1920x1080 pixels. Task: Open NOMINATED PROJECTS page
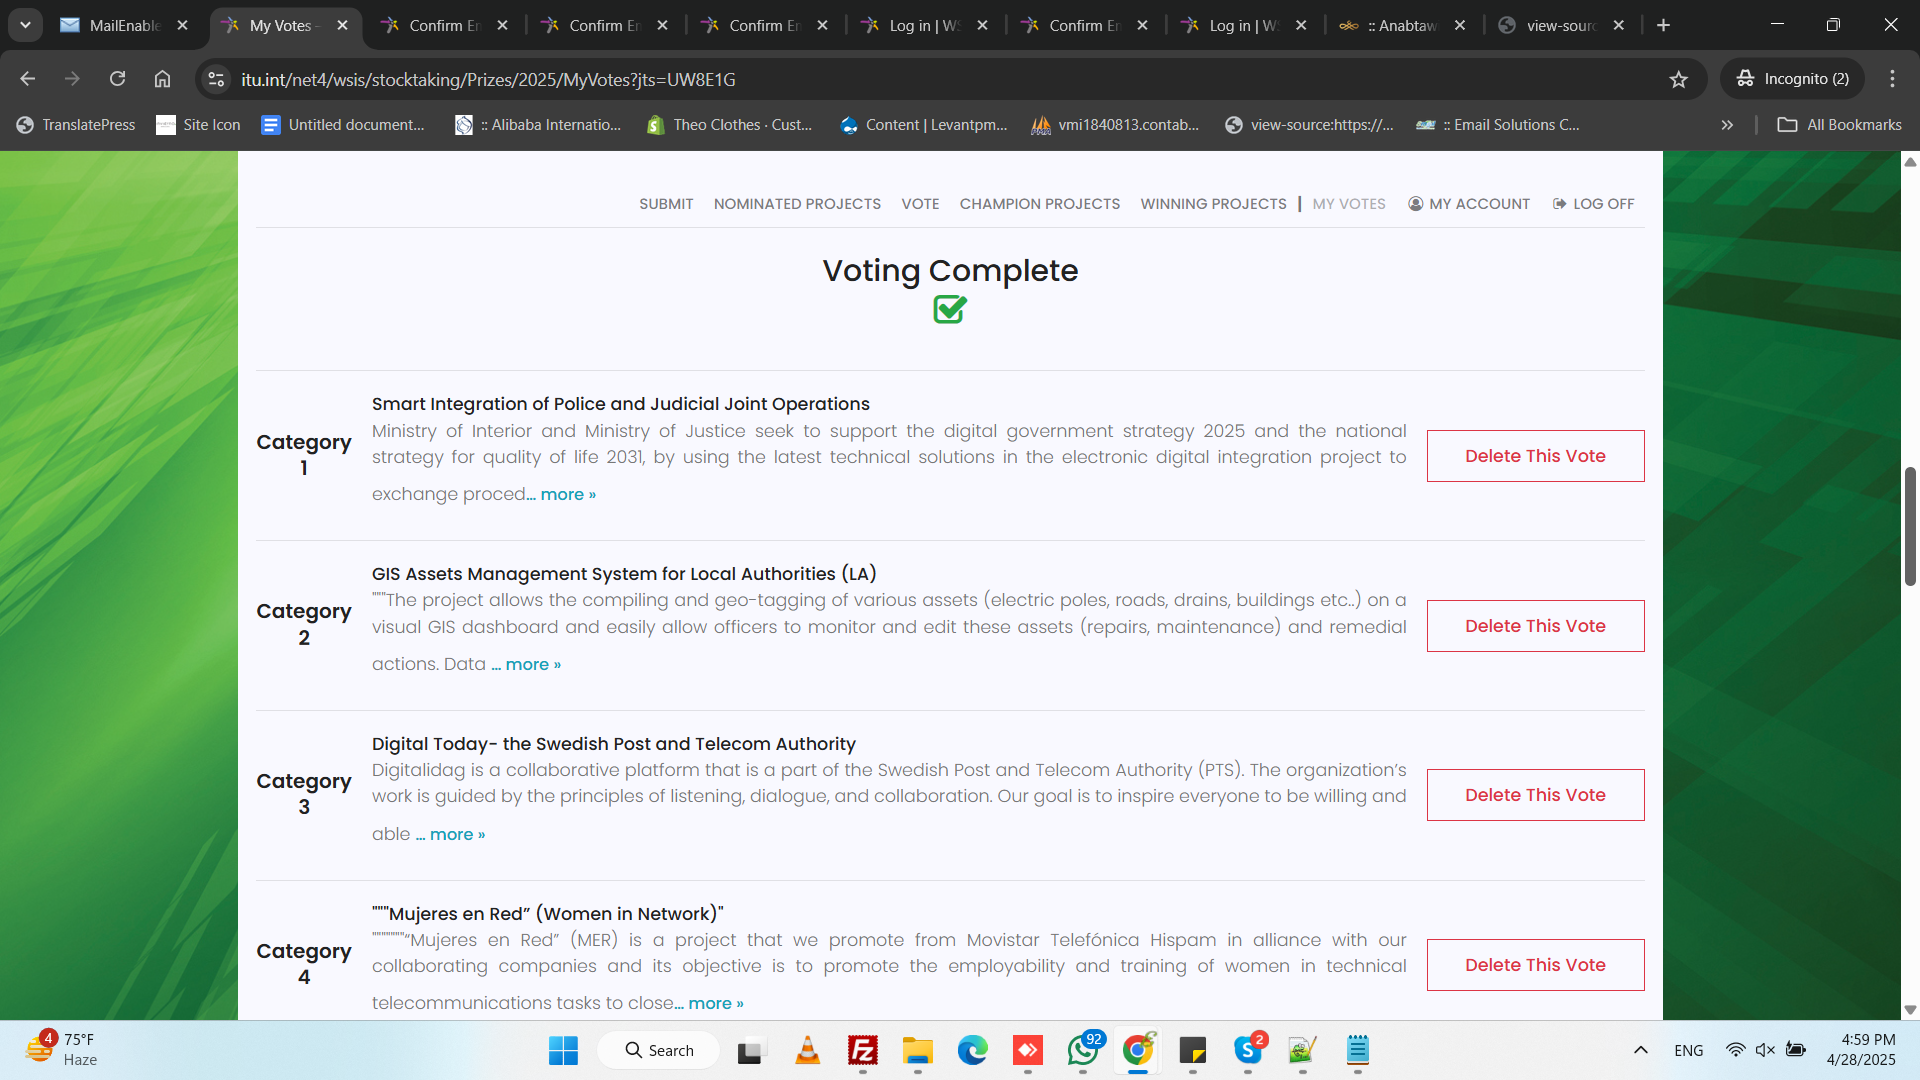[797, 204]
